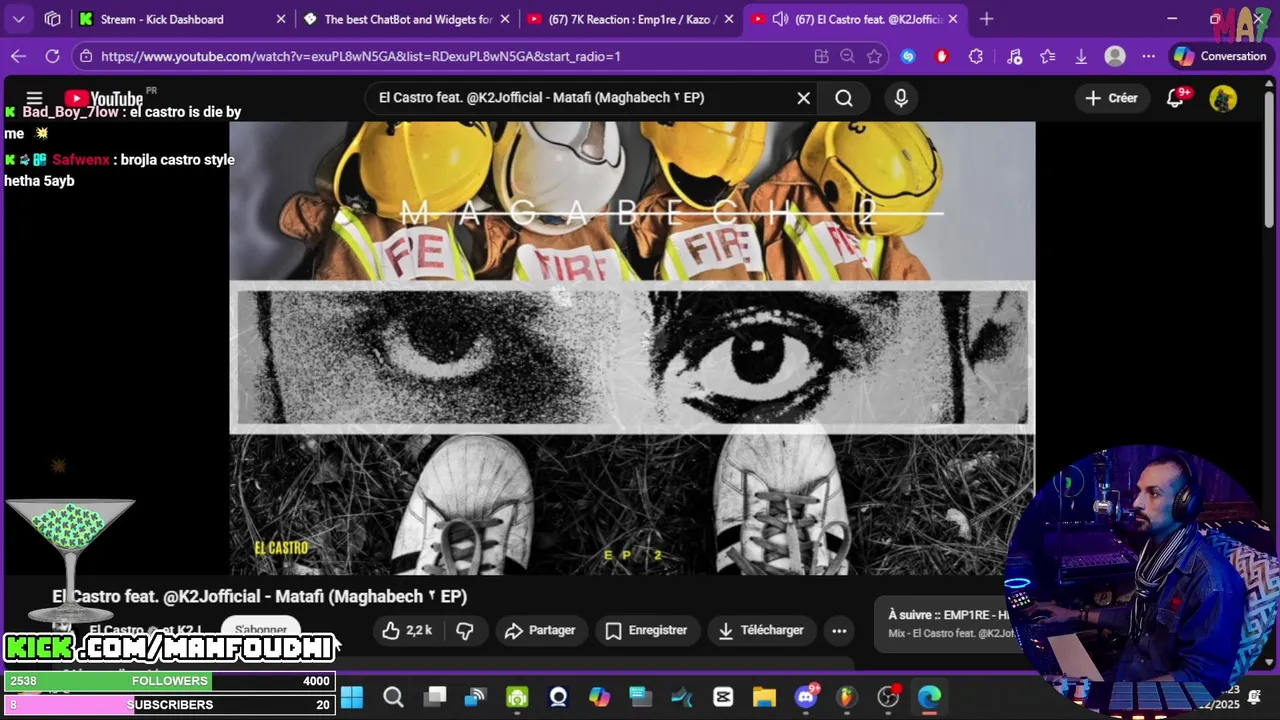Open File Explorer from taskbar
Image resolution: width=1280 pixels, height=720 pixels.
pyautogui.click(x=764, y=697)
